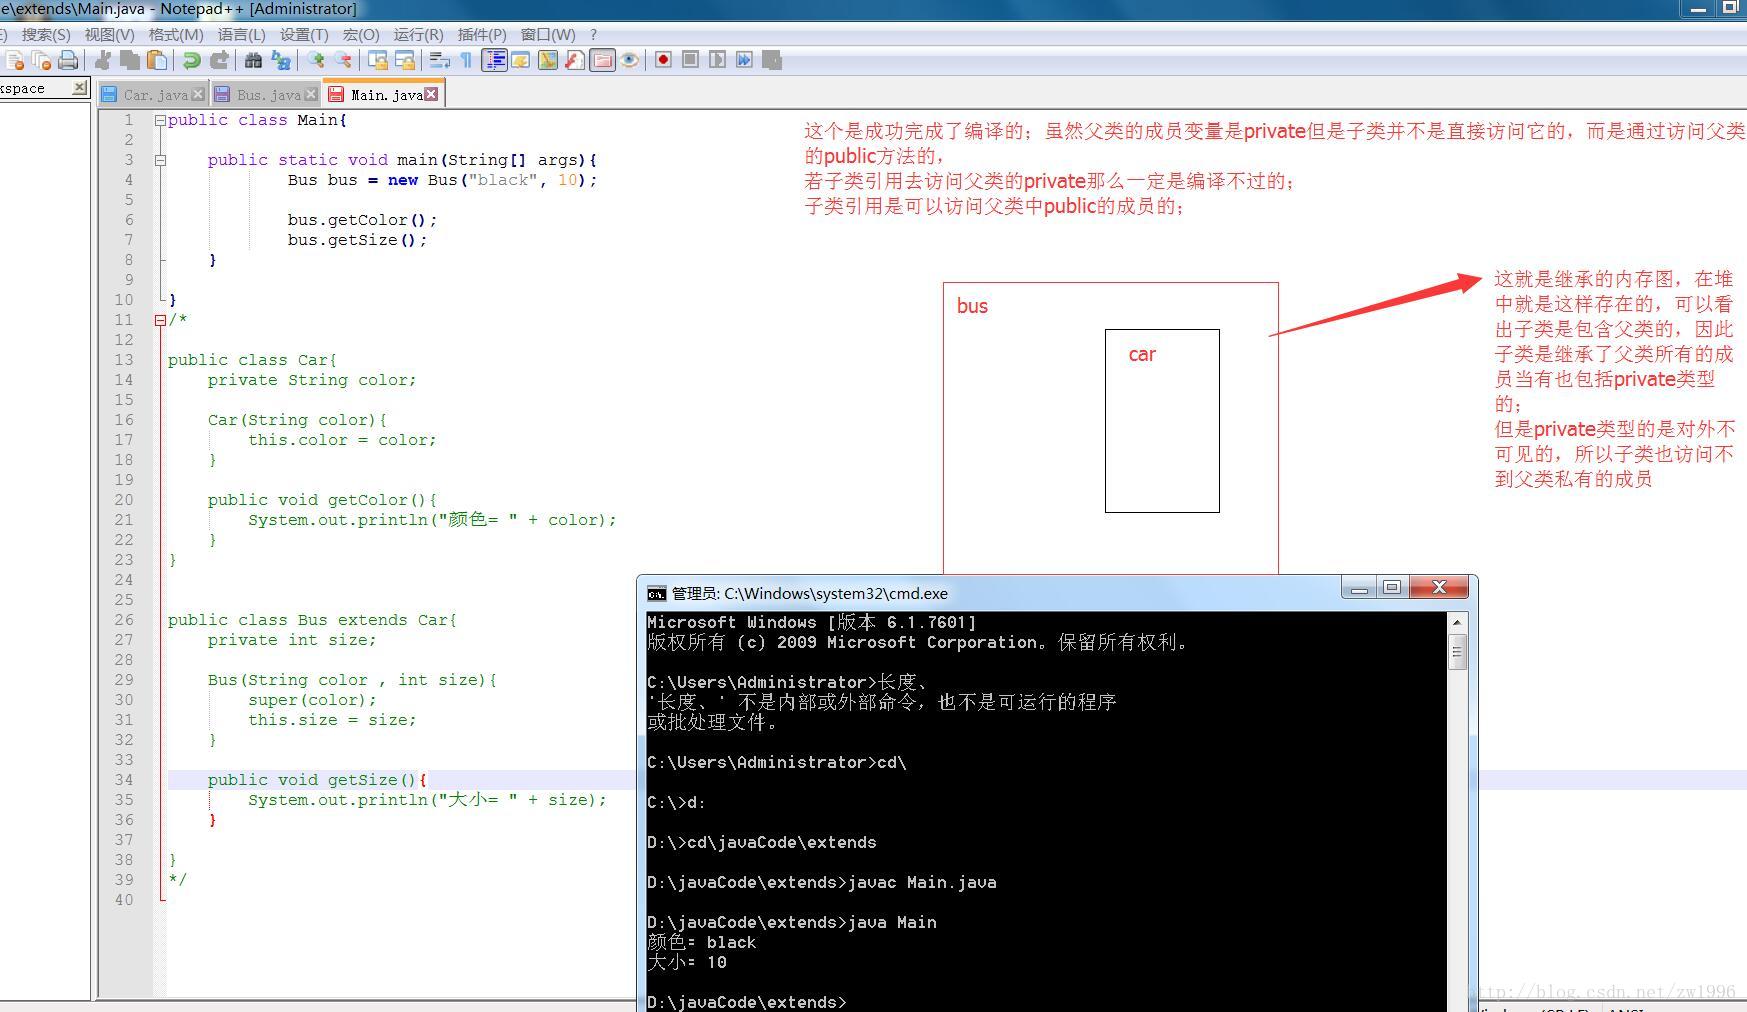Maximize the cmd.exe window
The image size is (1747, 1012).
(1391, 588)
